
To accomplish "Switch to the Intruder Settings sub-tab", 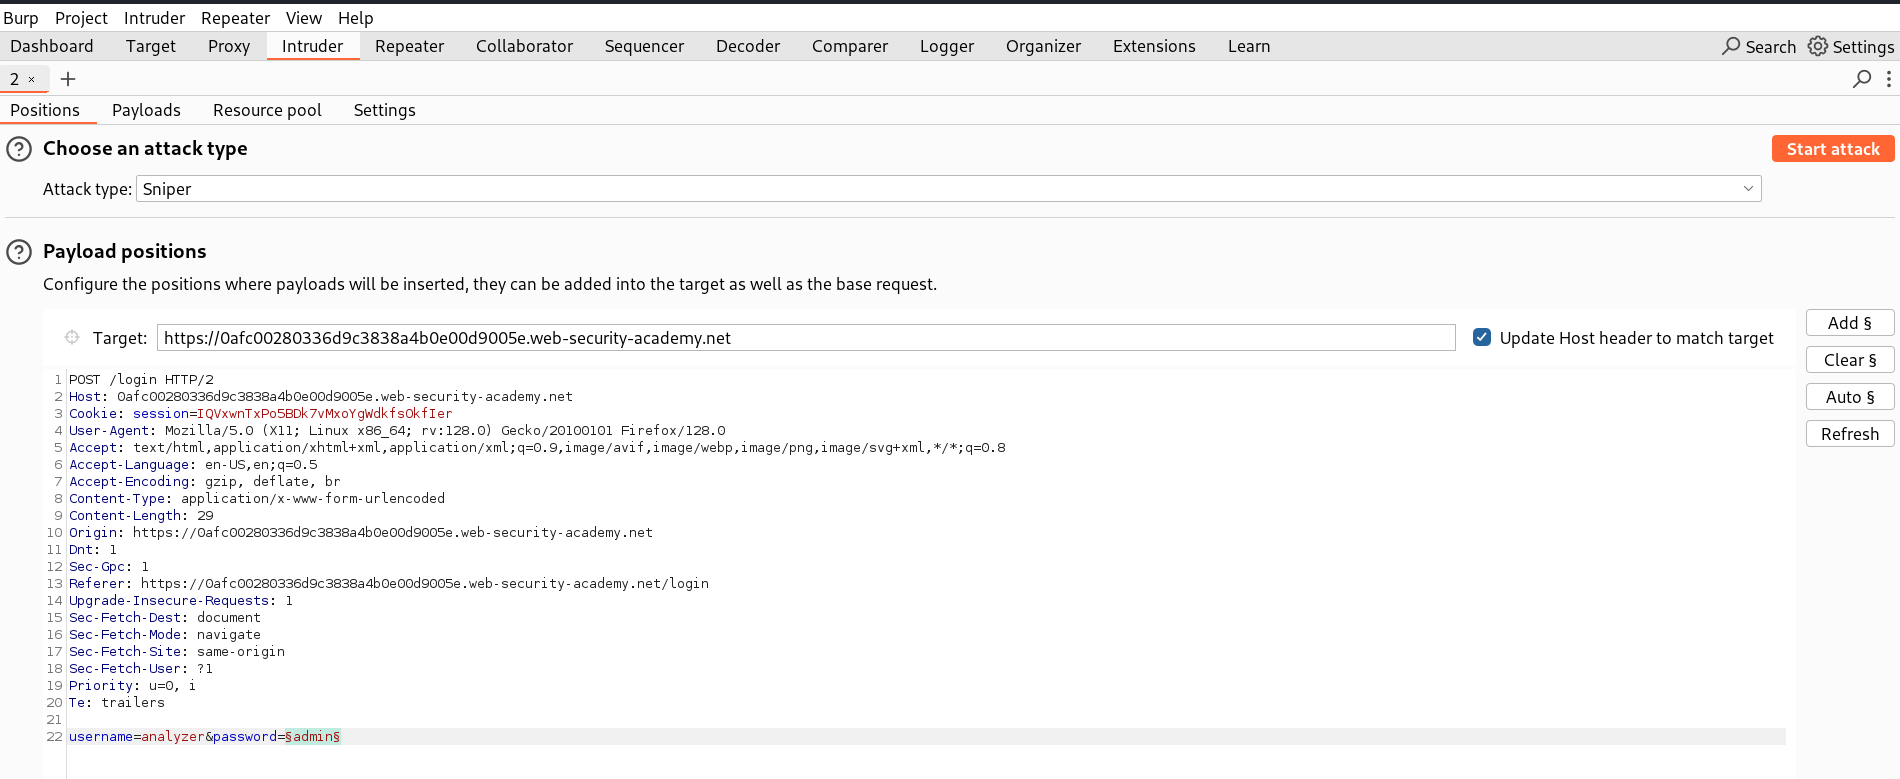I will pos(385,110).
